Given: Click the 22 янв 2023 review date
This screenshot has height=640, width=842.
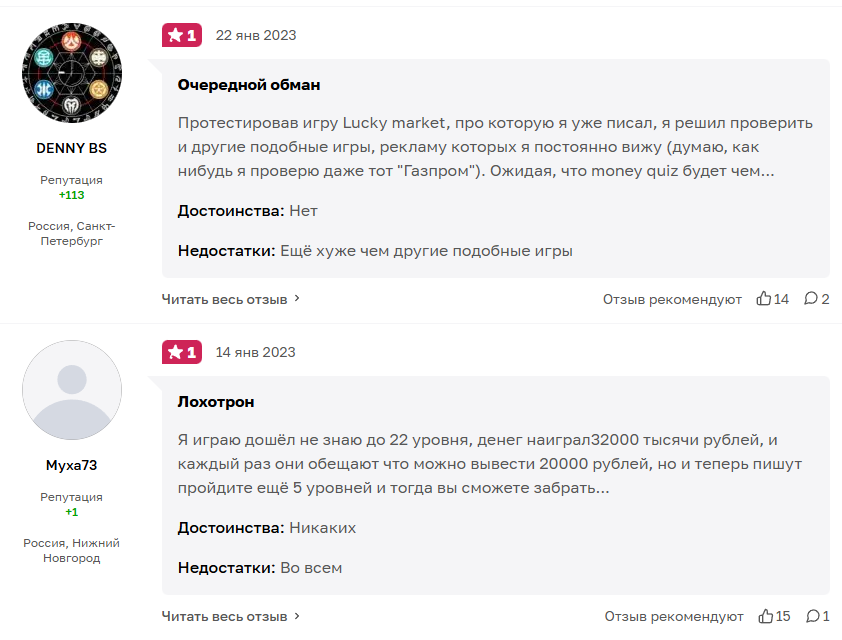Looking at the screenshot, I should point(256,35).
